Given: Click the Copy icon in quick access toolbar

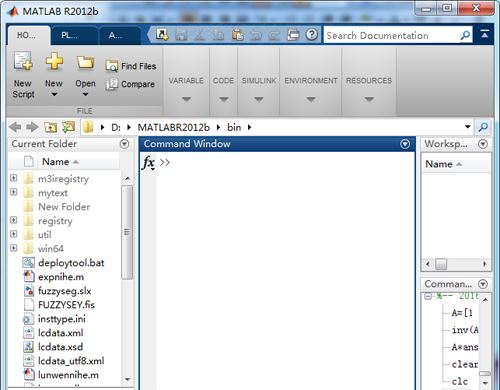Looking at the screenshot, I should (218, 35).
